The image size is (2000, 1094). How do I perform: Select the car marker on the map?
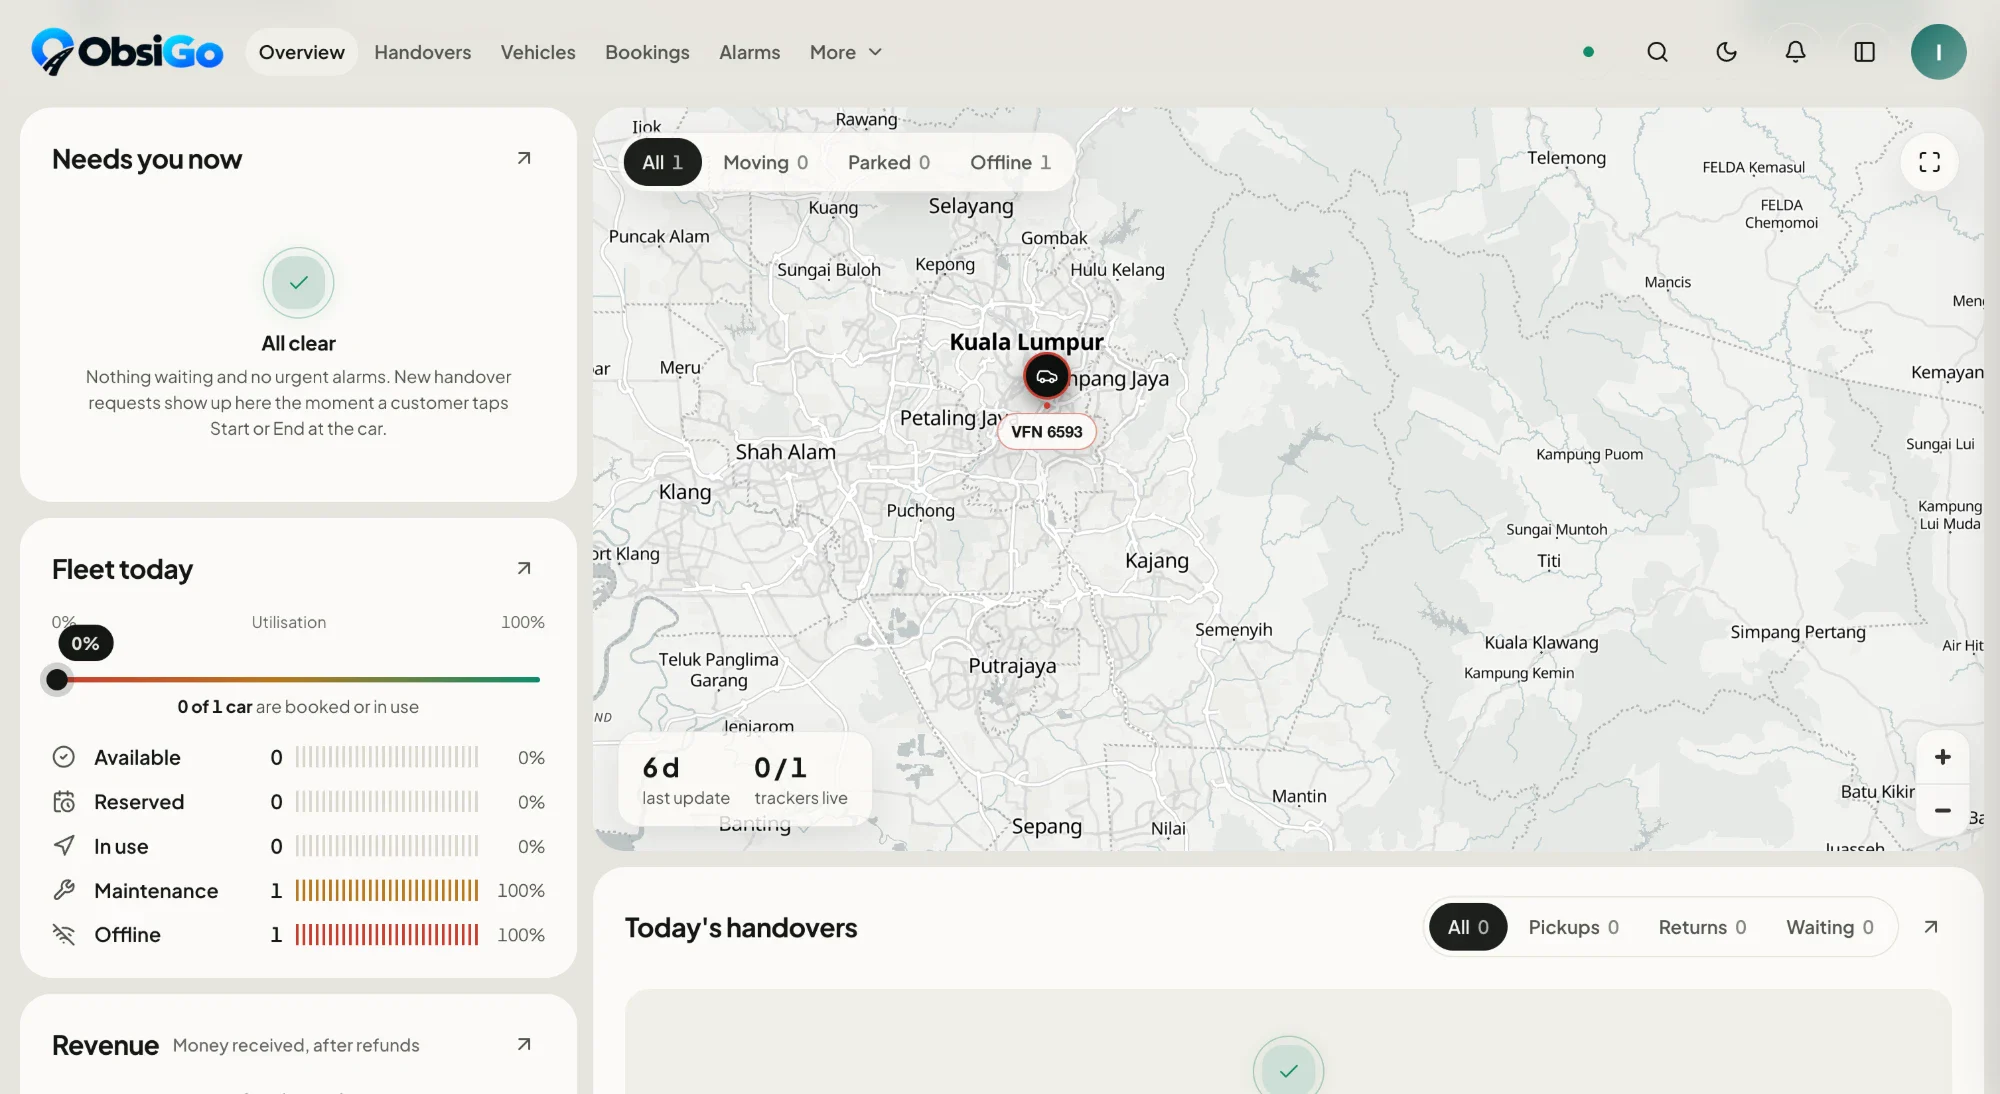click(1046, 377)
